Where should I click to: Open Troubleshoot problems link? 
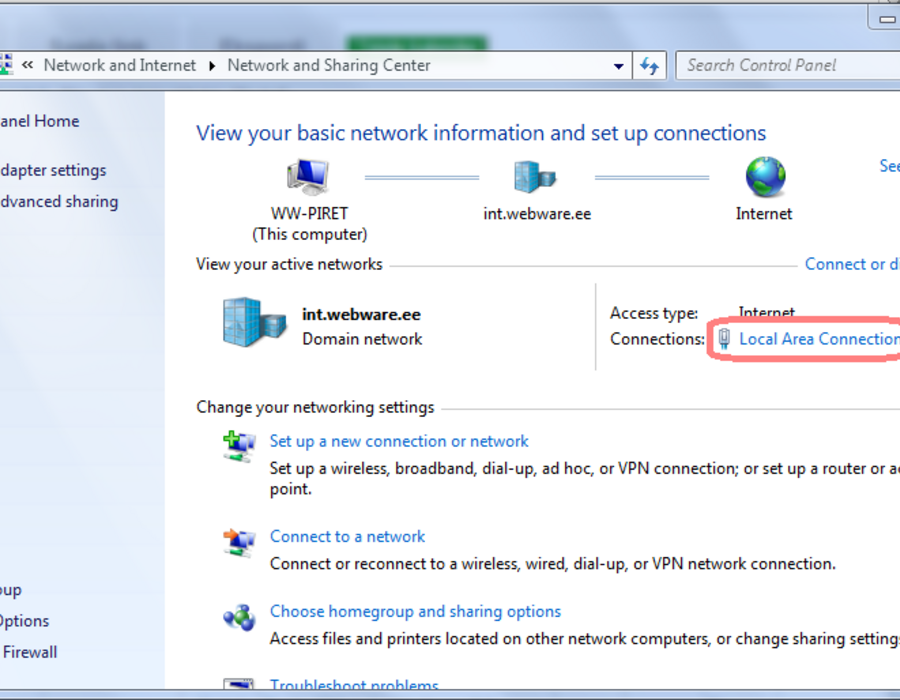[x=354, y=684]
